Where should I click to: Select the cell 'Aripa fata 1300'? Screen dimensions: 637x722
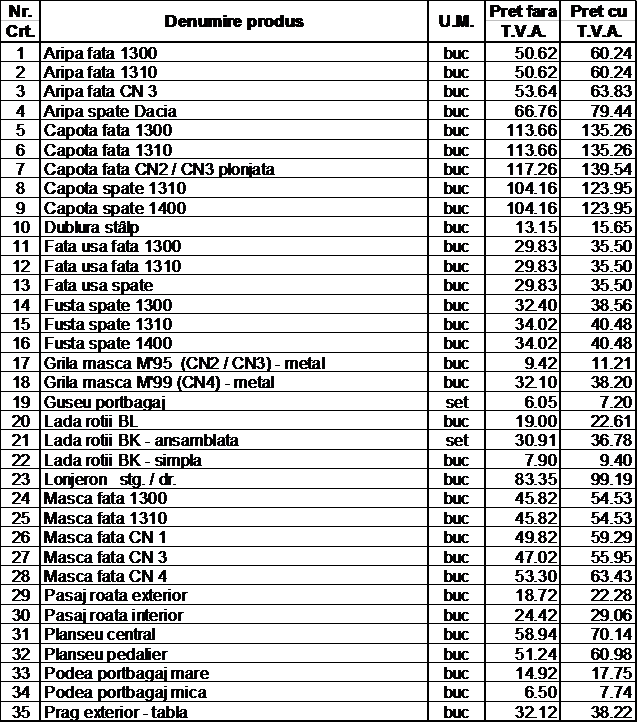[234, 53]
